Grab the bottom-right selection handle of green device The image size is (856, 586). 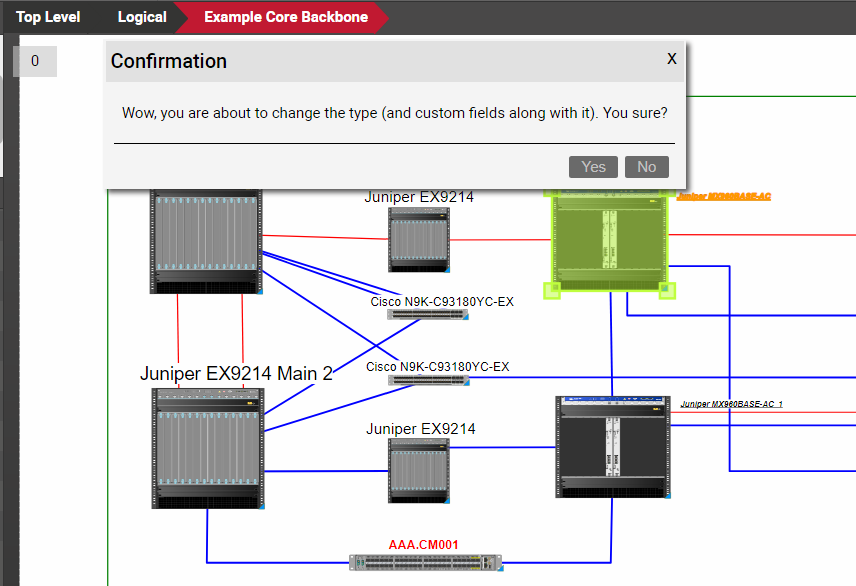pyautogui.click(x=666, y=290)
